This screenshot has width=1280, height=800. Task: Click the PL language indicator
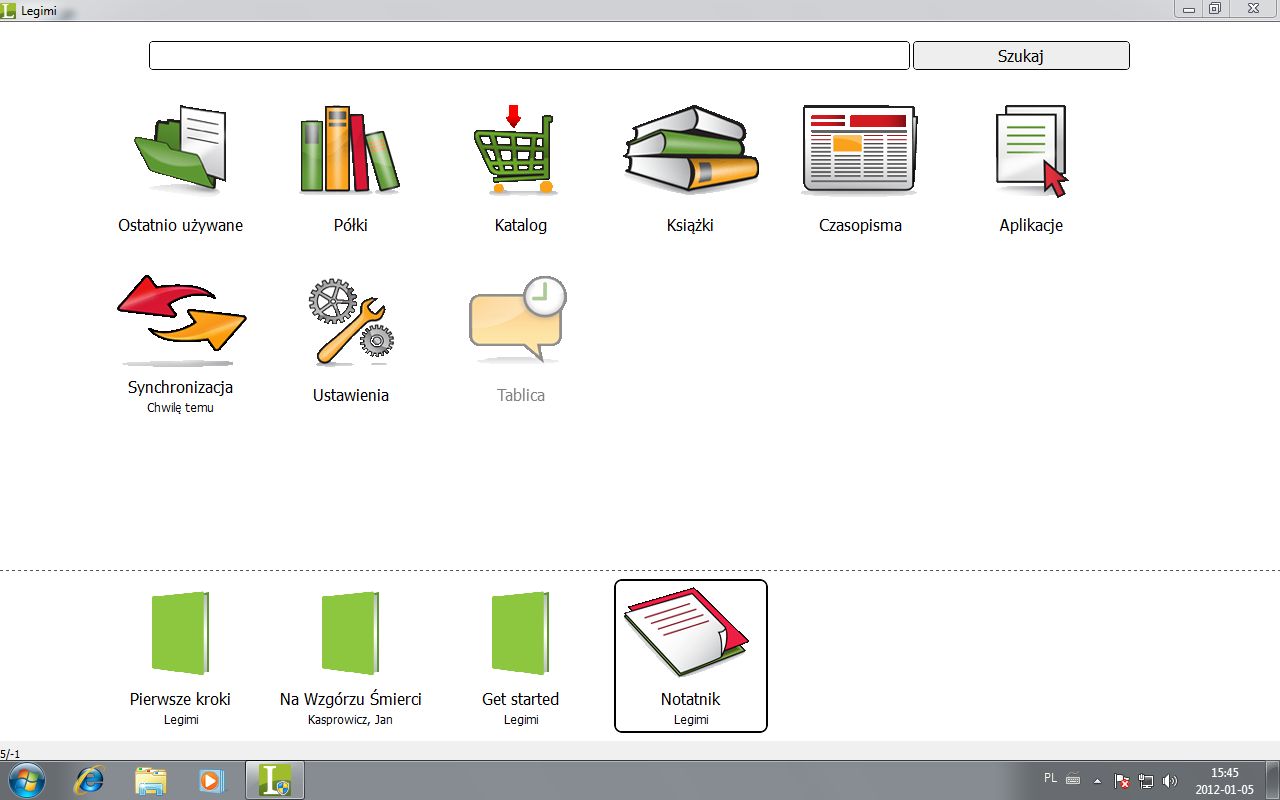[x=1050, y=778]
